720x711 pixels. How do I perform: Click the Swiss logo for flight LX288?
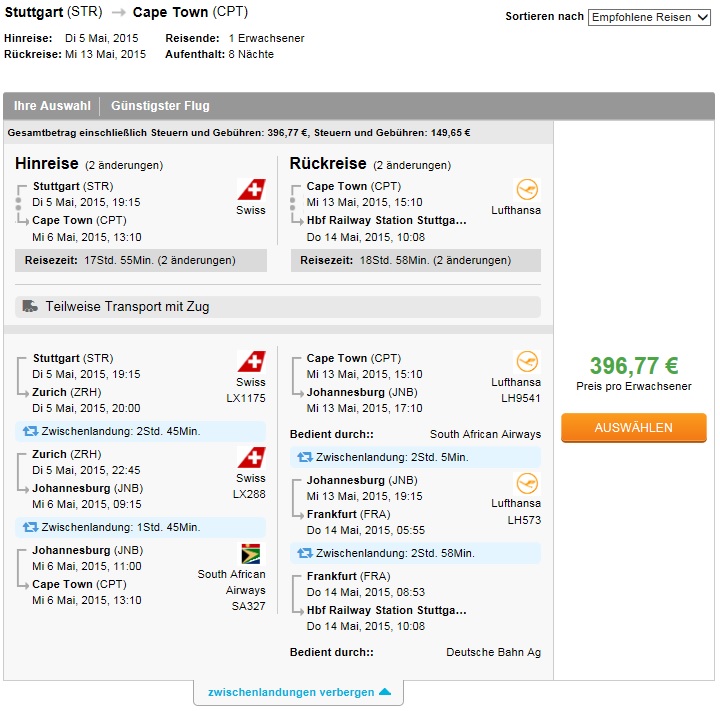251,458
